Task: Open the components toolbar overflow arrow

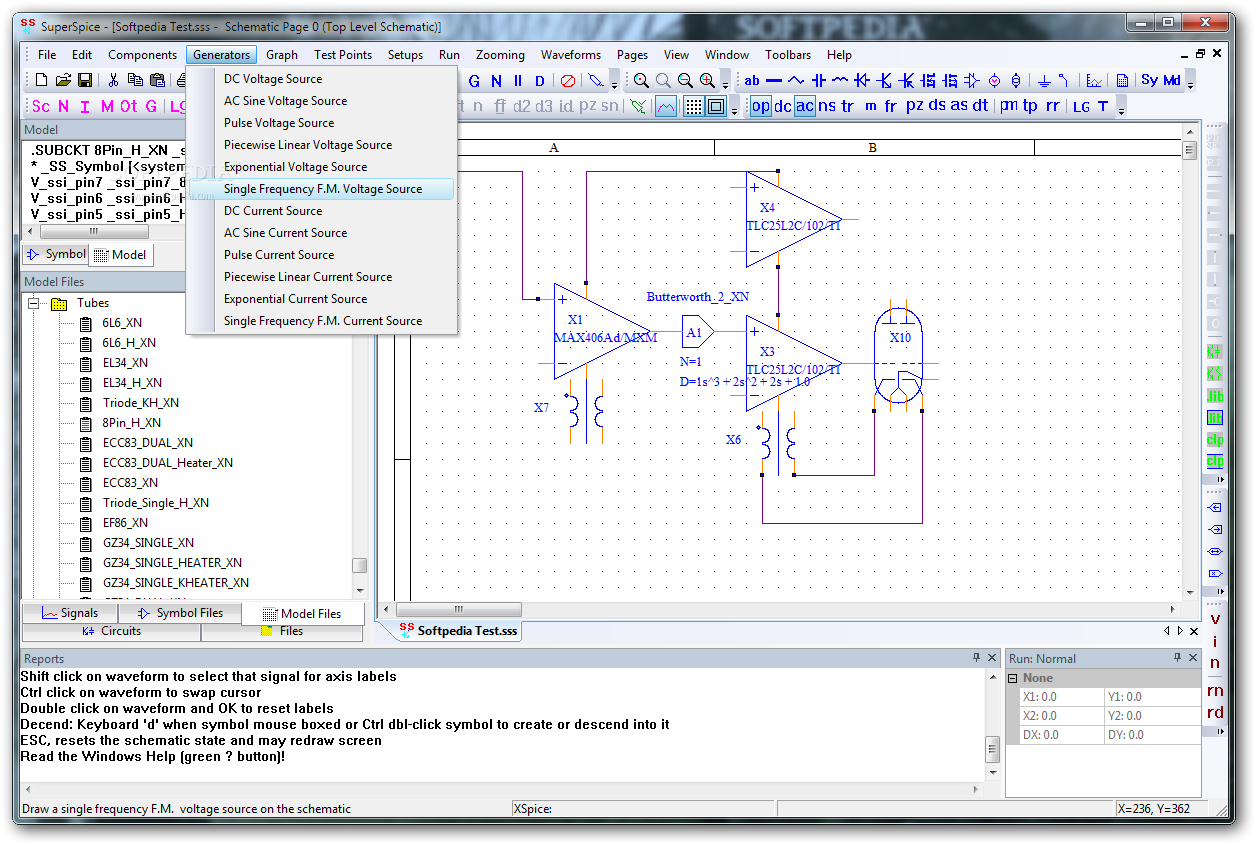Action: [1191, 84]
